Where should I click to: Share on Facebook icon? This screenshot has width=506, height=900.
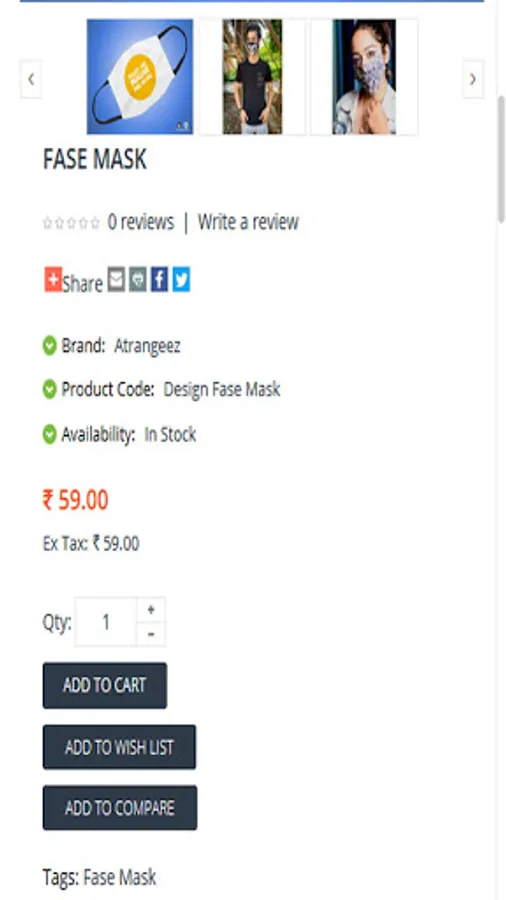coord(159,280)
